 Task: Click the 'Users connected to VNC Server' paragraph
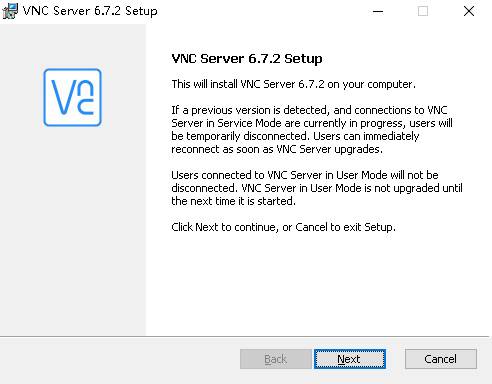tap(317, 188)
